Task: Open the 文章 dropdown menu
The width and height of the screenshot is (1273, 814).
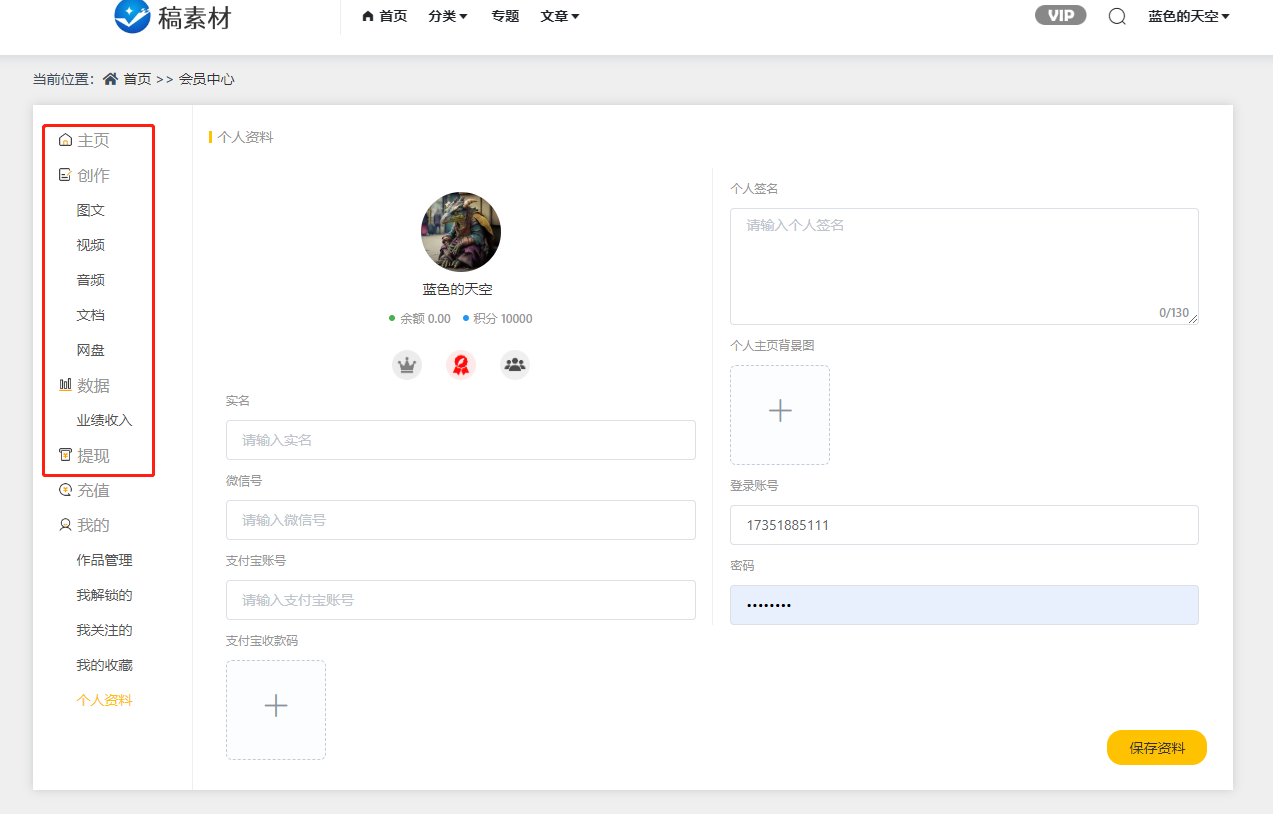Action: tap(559, 16)
